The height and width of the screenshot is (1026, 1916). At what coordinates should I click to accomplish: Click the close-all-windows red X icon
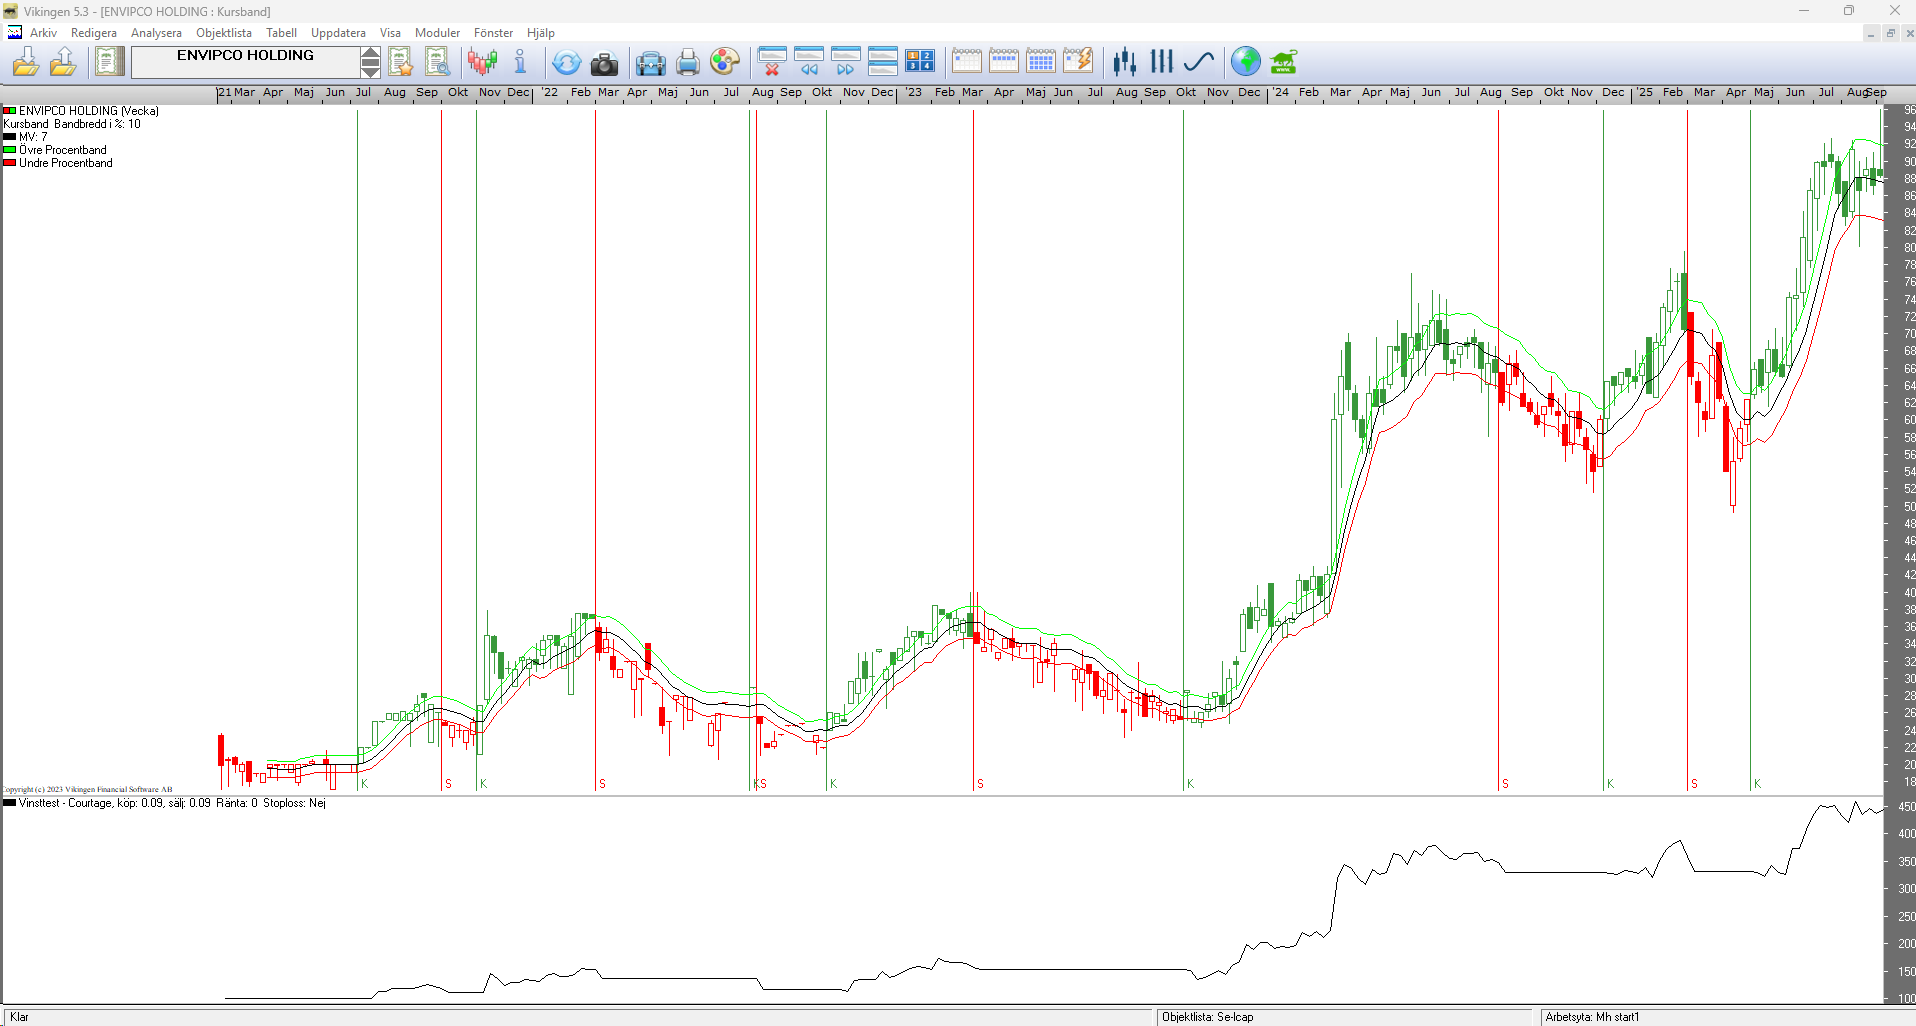click(x=772, y=62)
